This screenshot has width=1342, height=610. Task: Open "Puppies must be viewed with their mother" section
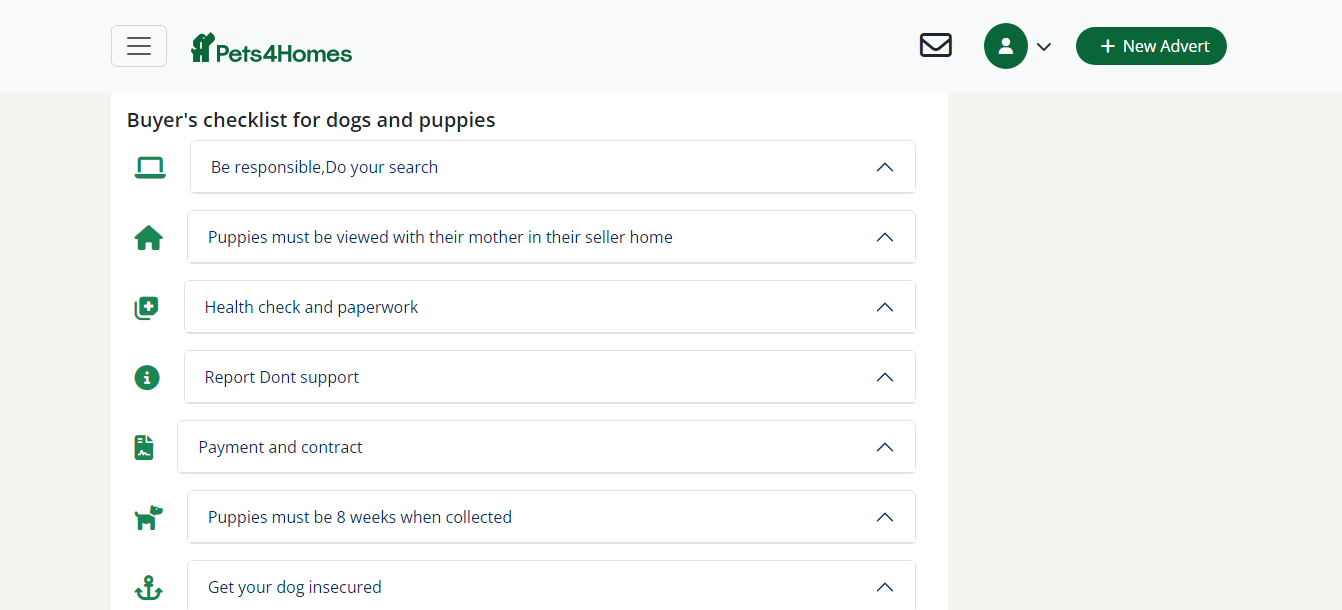[551, 237]
